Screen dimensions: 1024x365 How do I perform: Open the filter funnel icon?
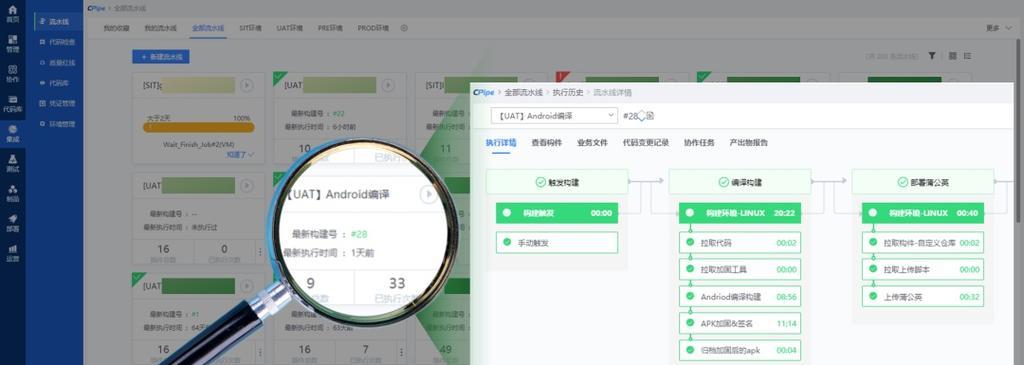[x=933, y=56]
